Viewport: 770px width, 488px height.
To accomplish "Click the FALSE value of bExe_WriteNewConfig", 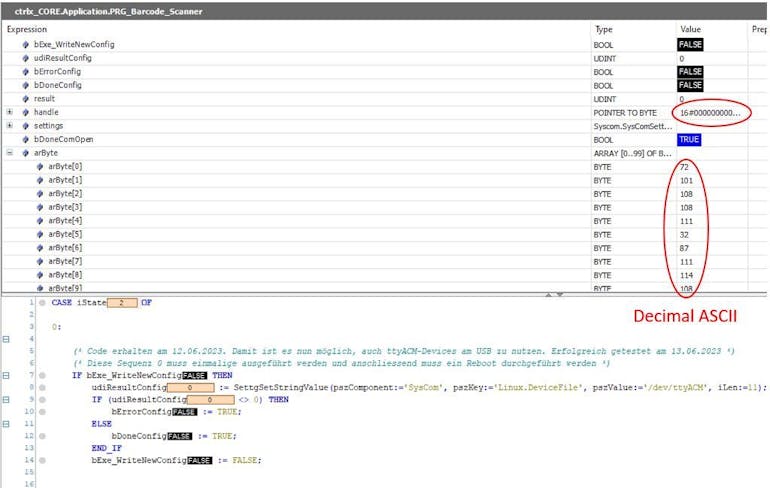I will (x=690, y=45).
